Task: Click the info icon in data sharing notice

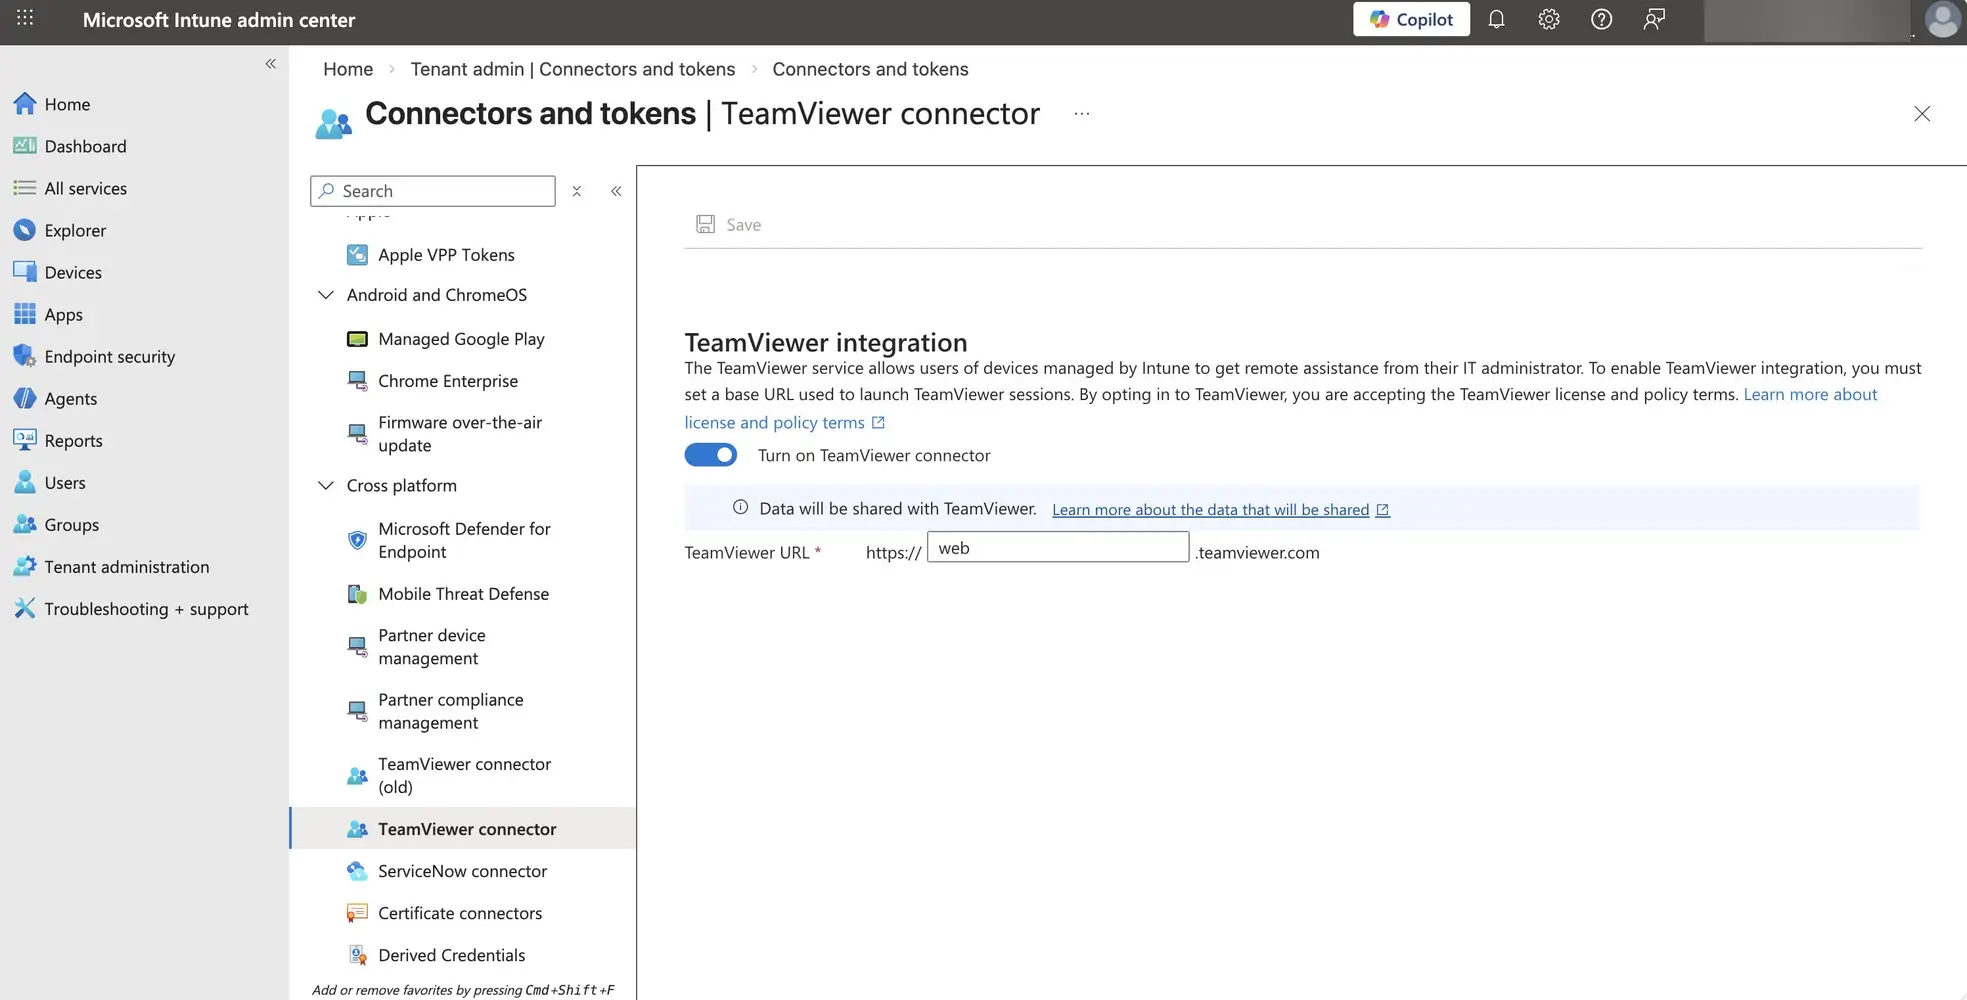Action: click(x=741, y=508)
